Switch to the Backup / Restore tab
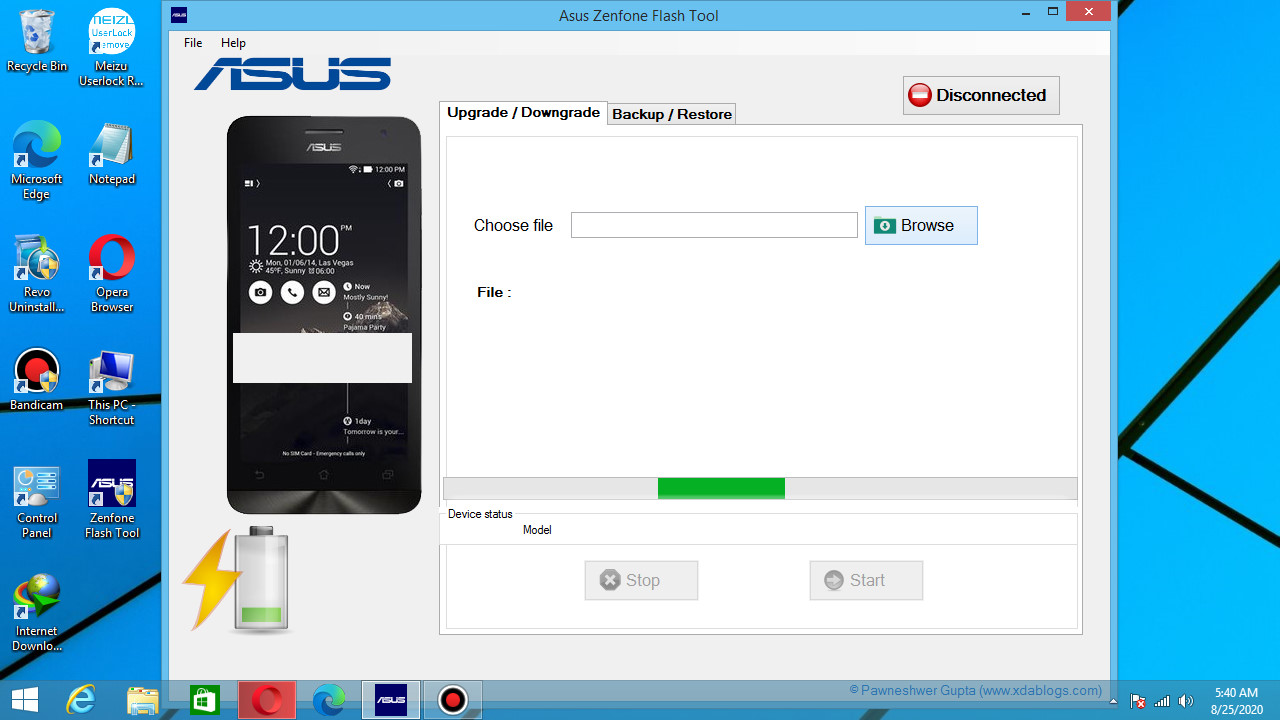 (671, 114)
